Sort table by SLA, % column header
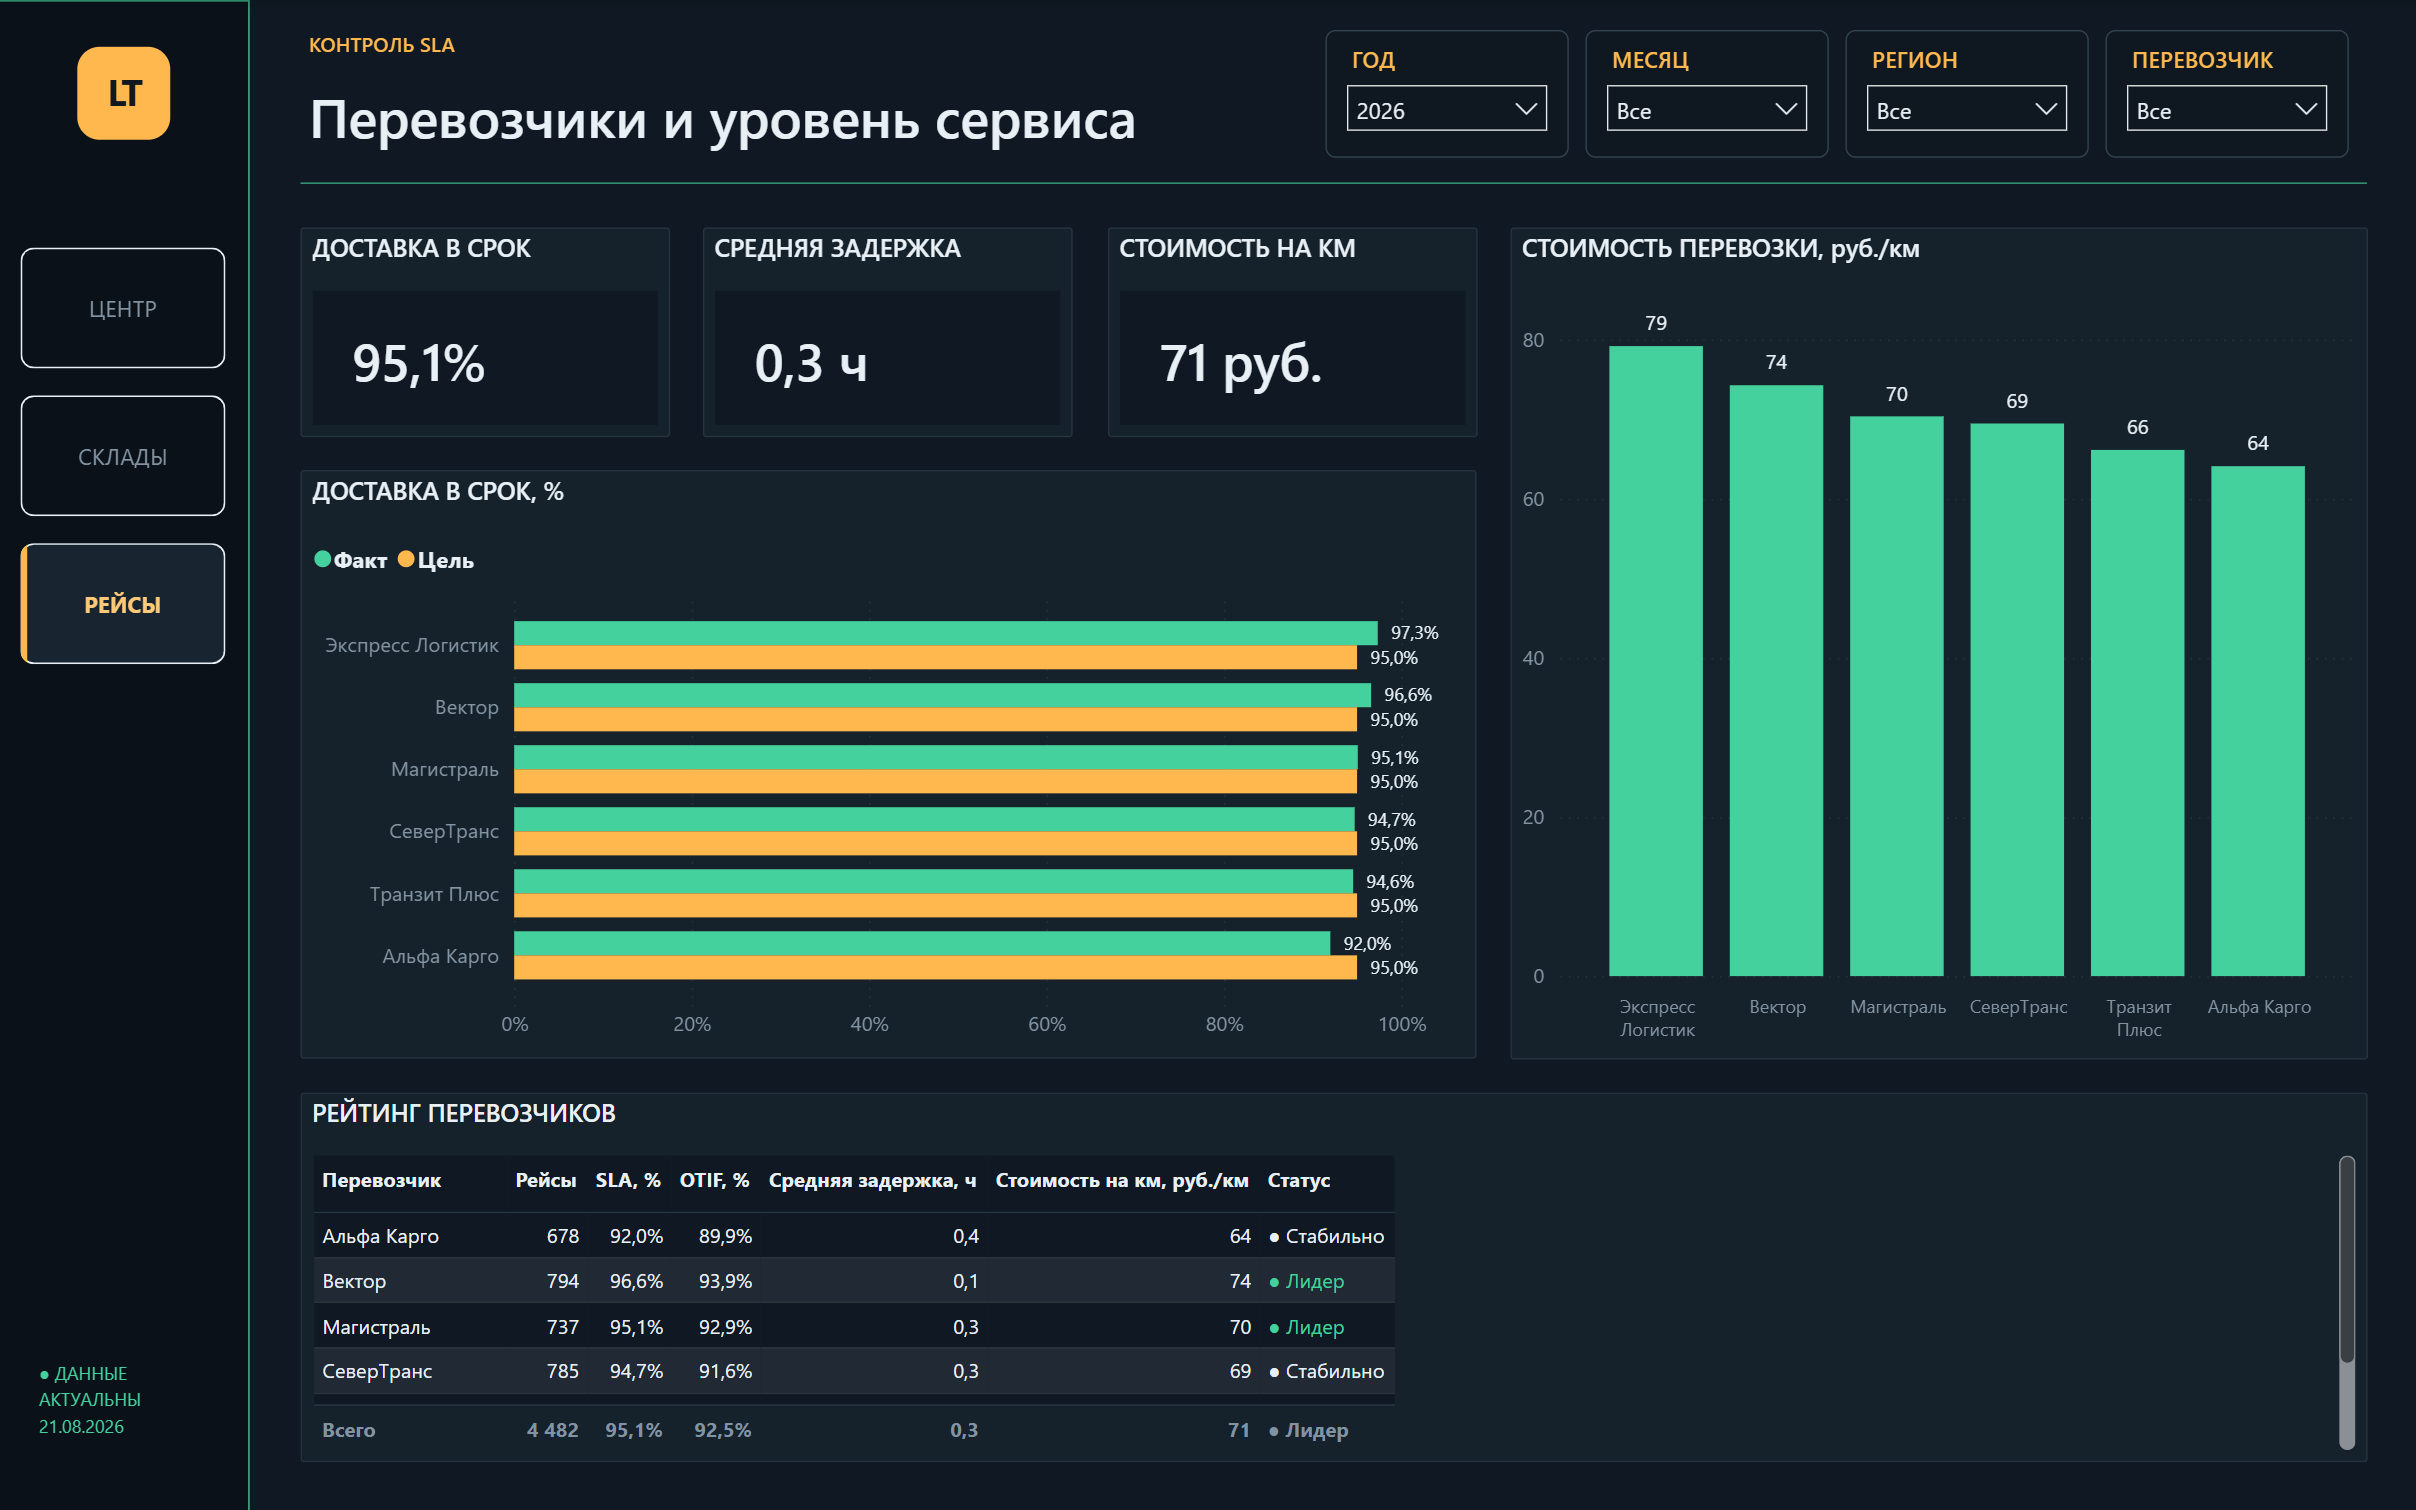The height and width of the screenshot is (1510, 2416). coord(628,1180)
